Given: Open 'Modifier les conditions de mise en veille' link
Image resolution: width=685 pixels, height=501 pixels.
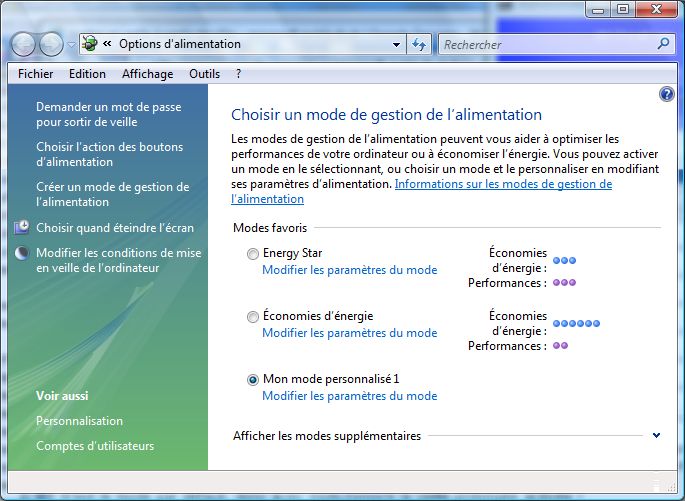Looking at the screenshot, I should (x=119, y=260).
